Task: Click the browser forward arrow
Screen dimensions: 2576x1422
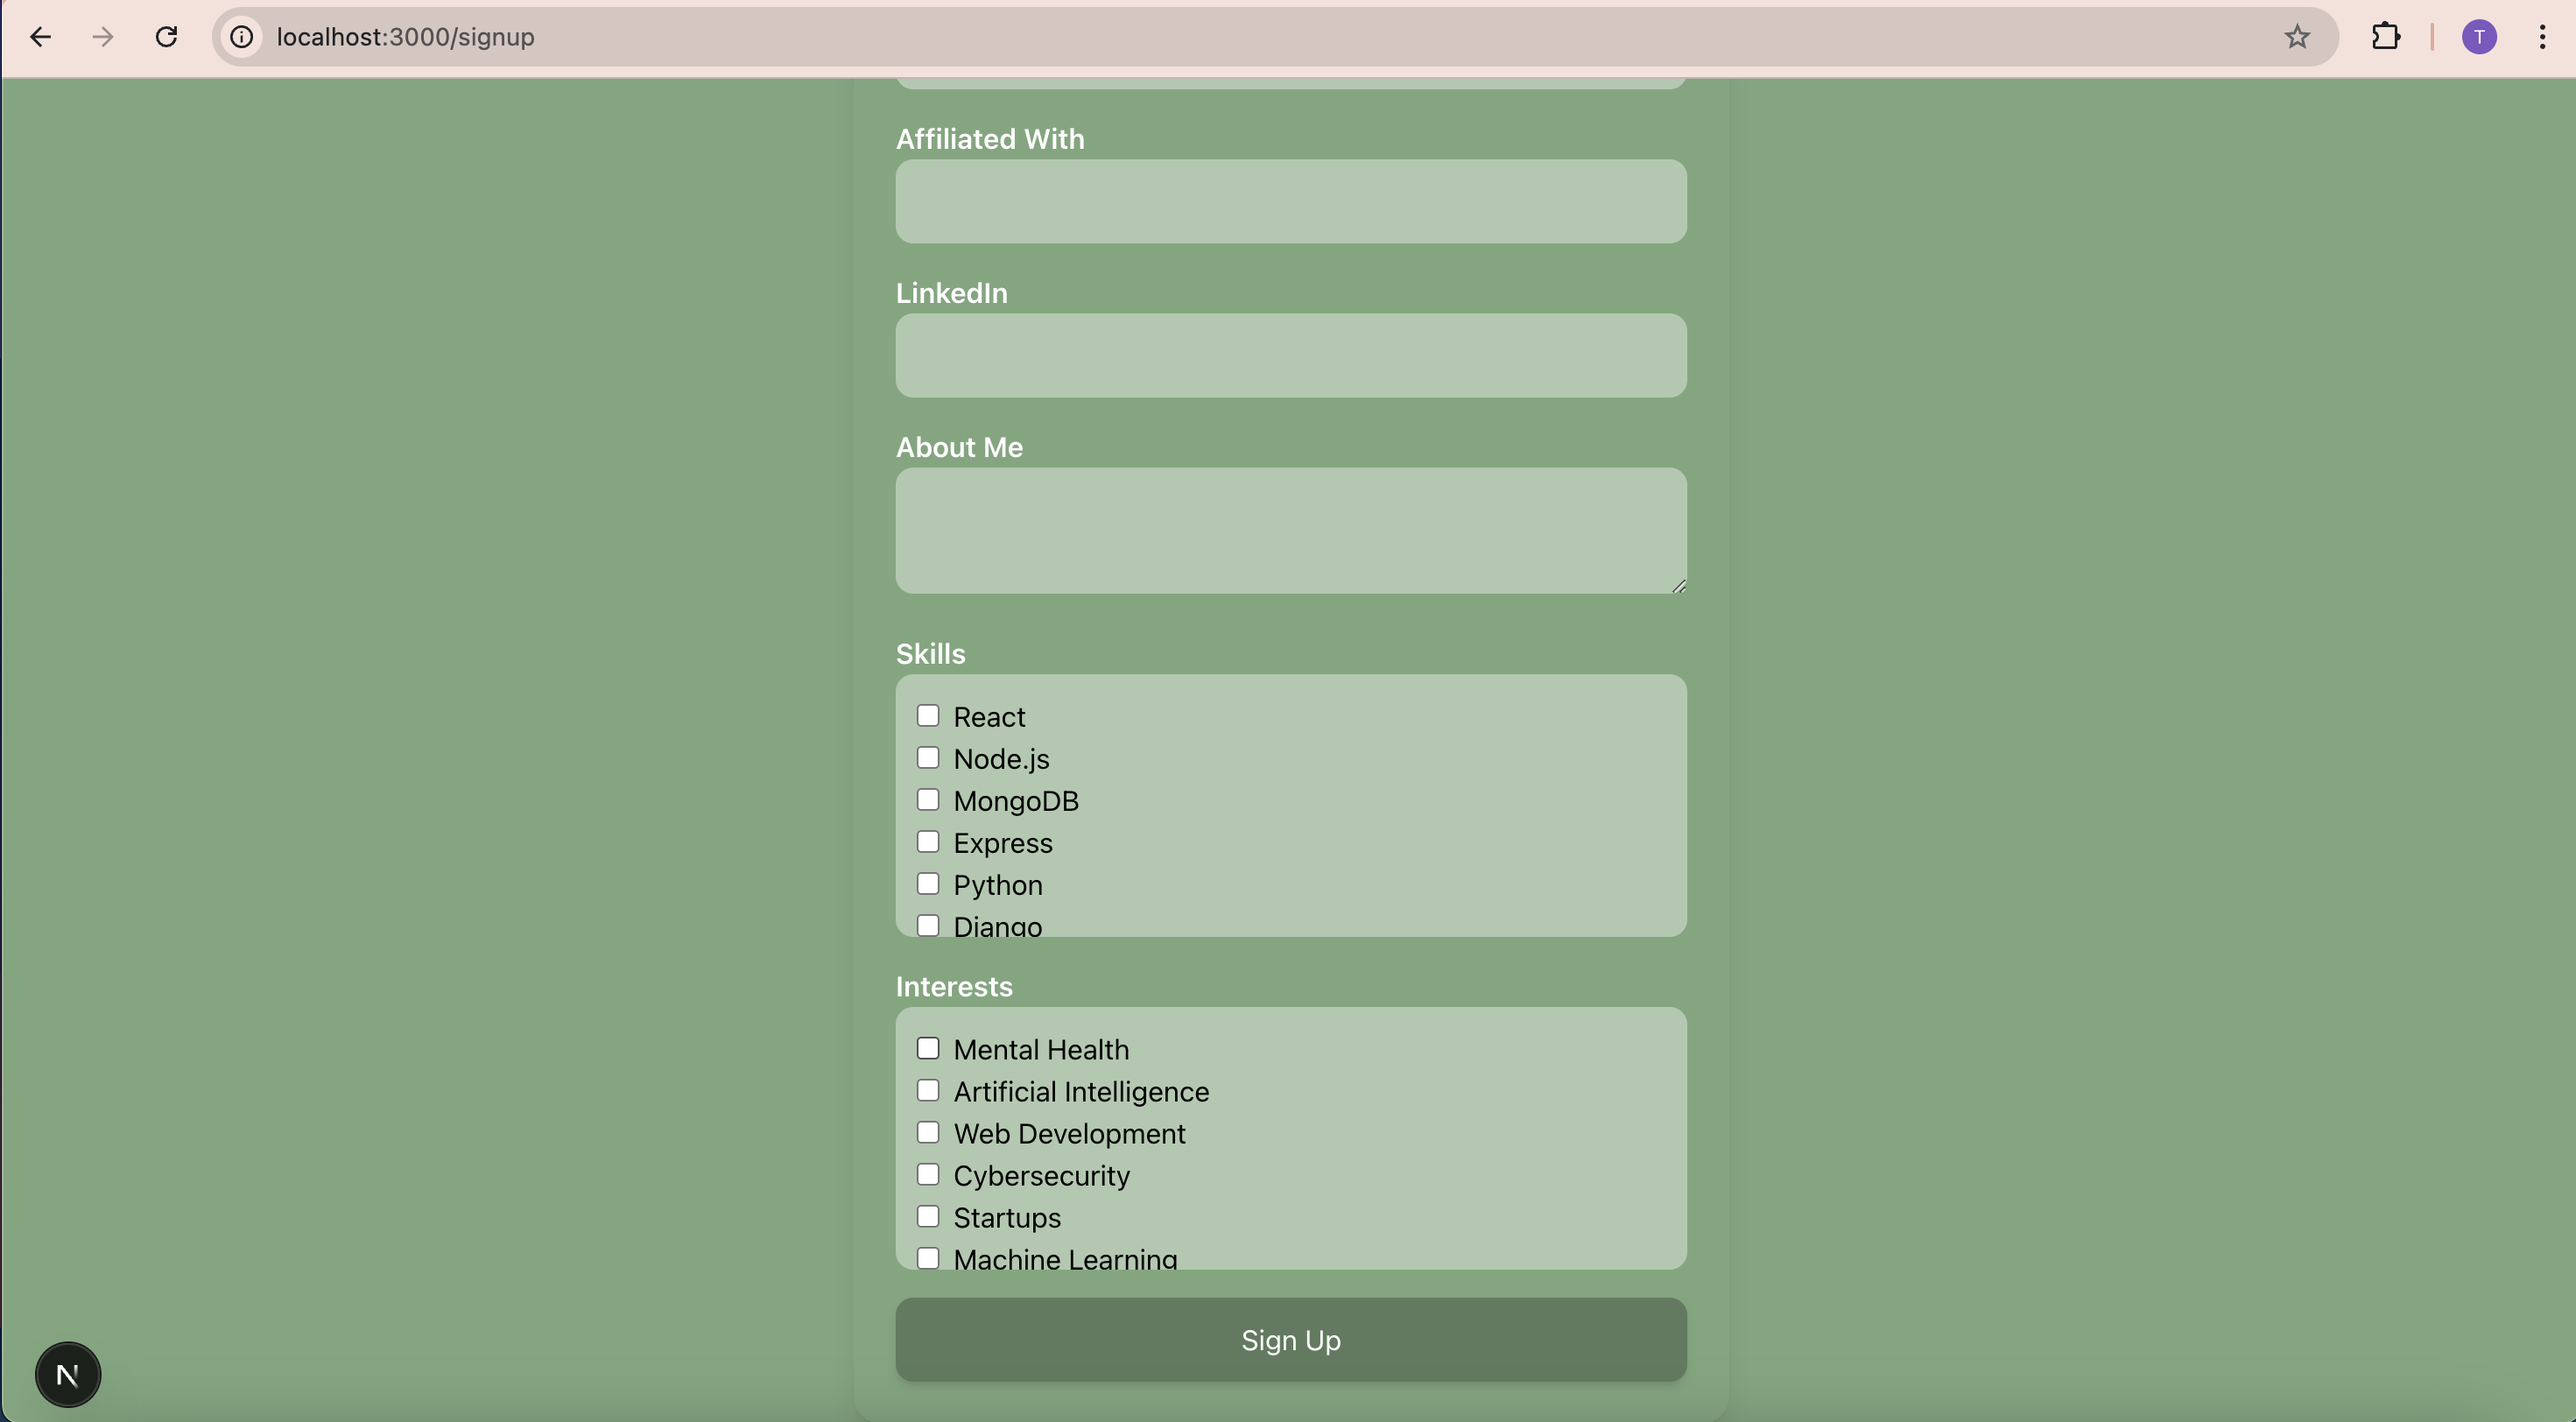Action: tap(103, 37)
